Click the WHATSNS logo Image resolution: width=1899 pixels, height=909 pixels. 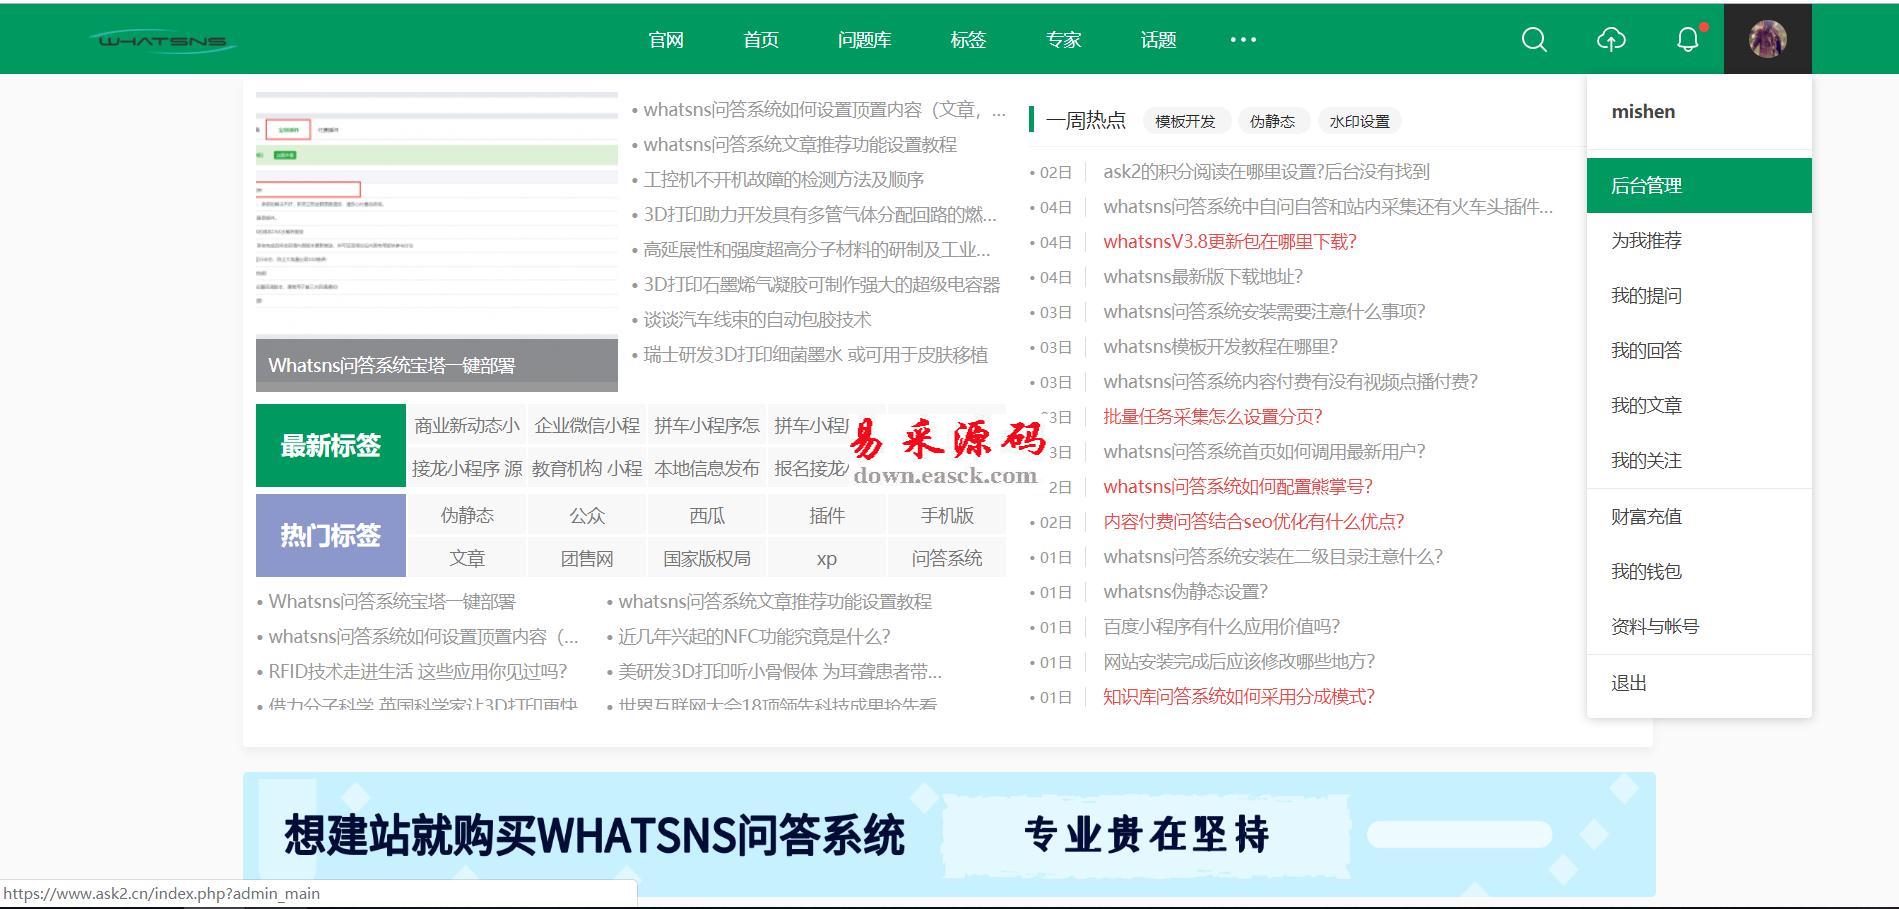coord(163,41)
